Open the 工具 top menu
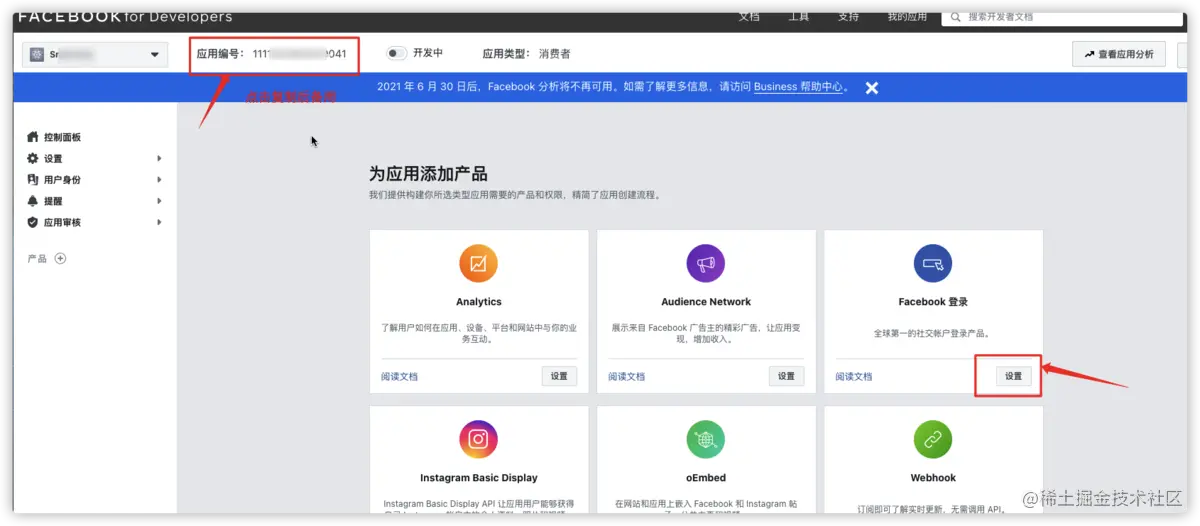The width and height of the screenshot is (1200, 526). (x=799, y=17)
